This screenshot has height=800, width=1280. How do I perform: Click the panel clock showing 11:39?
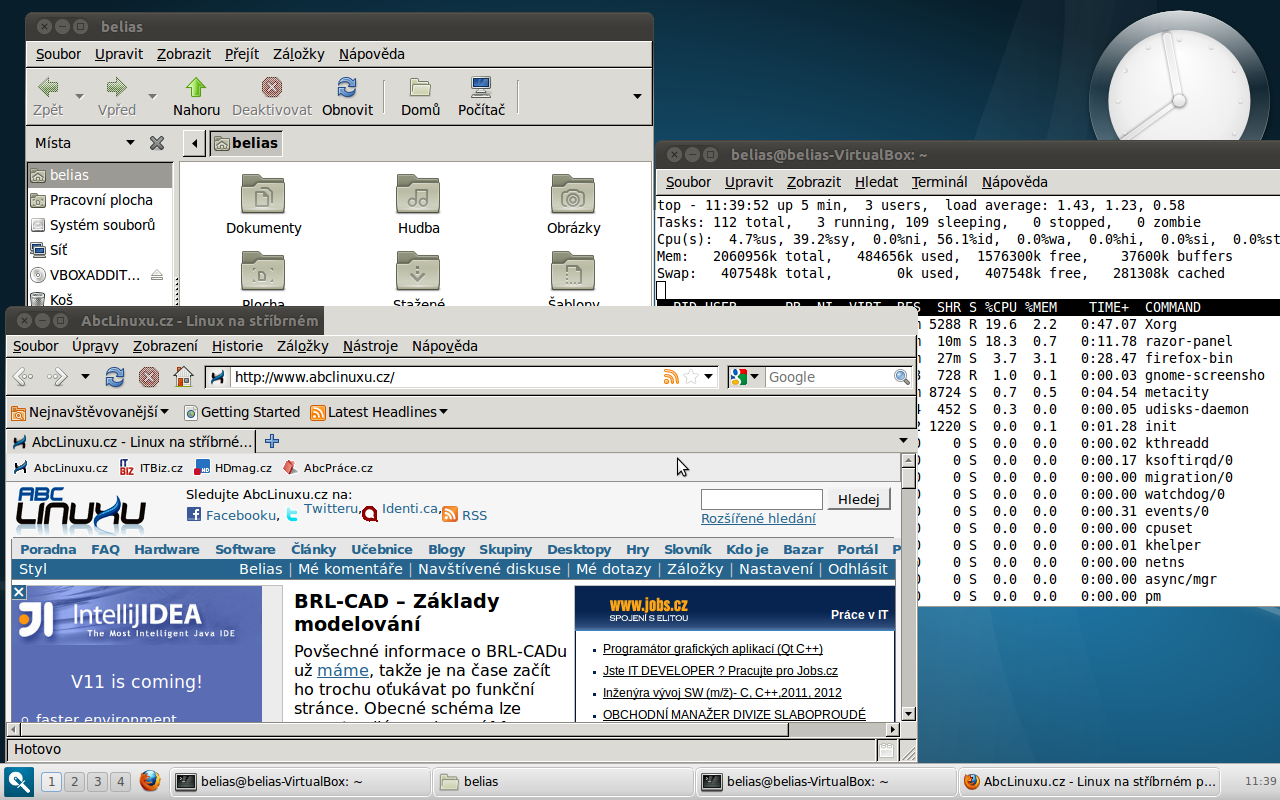[x=1260, y=781]
